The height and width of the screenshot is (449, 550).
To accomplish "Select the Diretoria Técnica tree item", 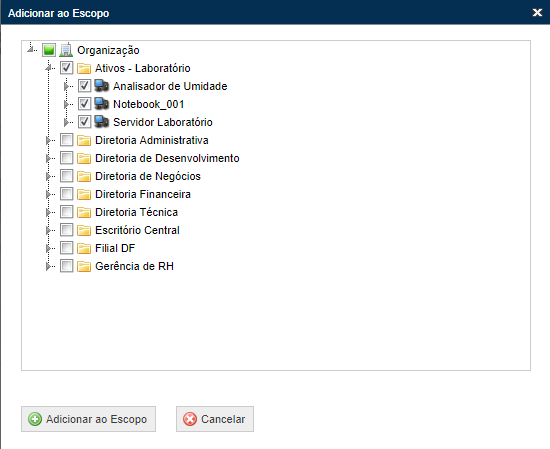I will tap(136, 212).
